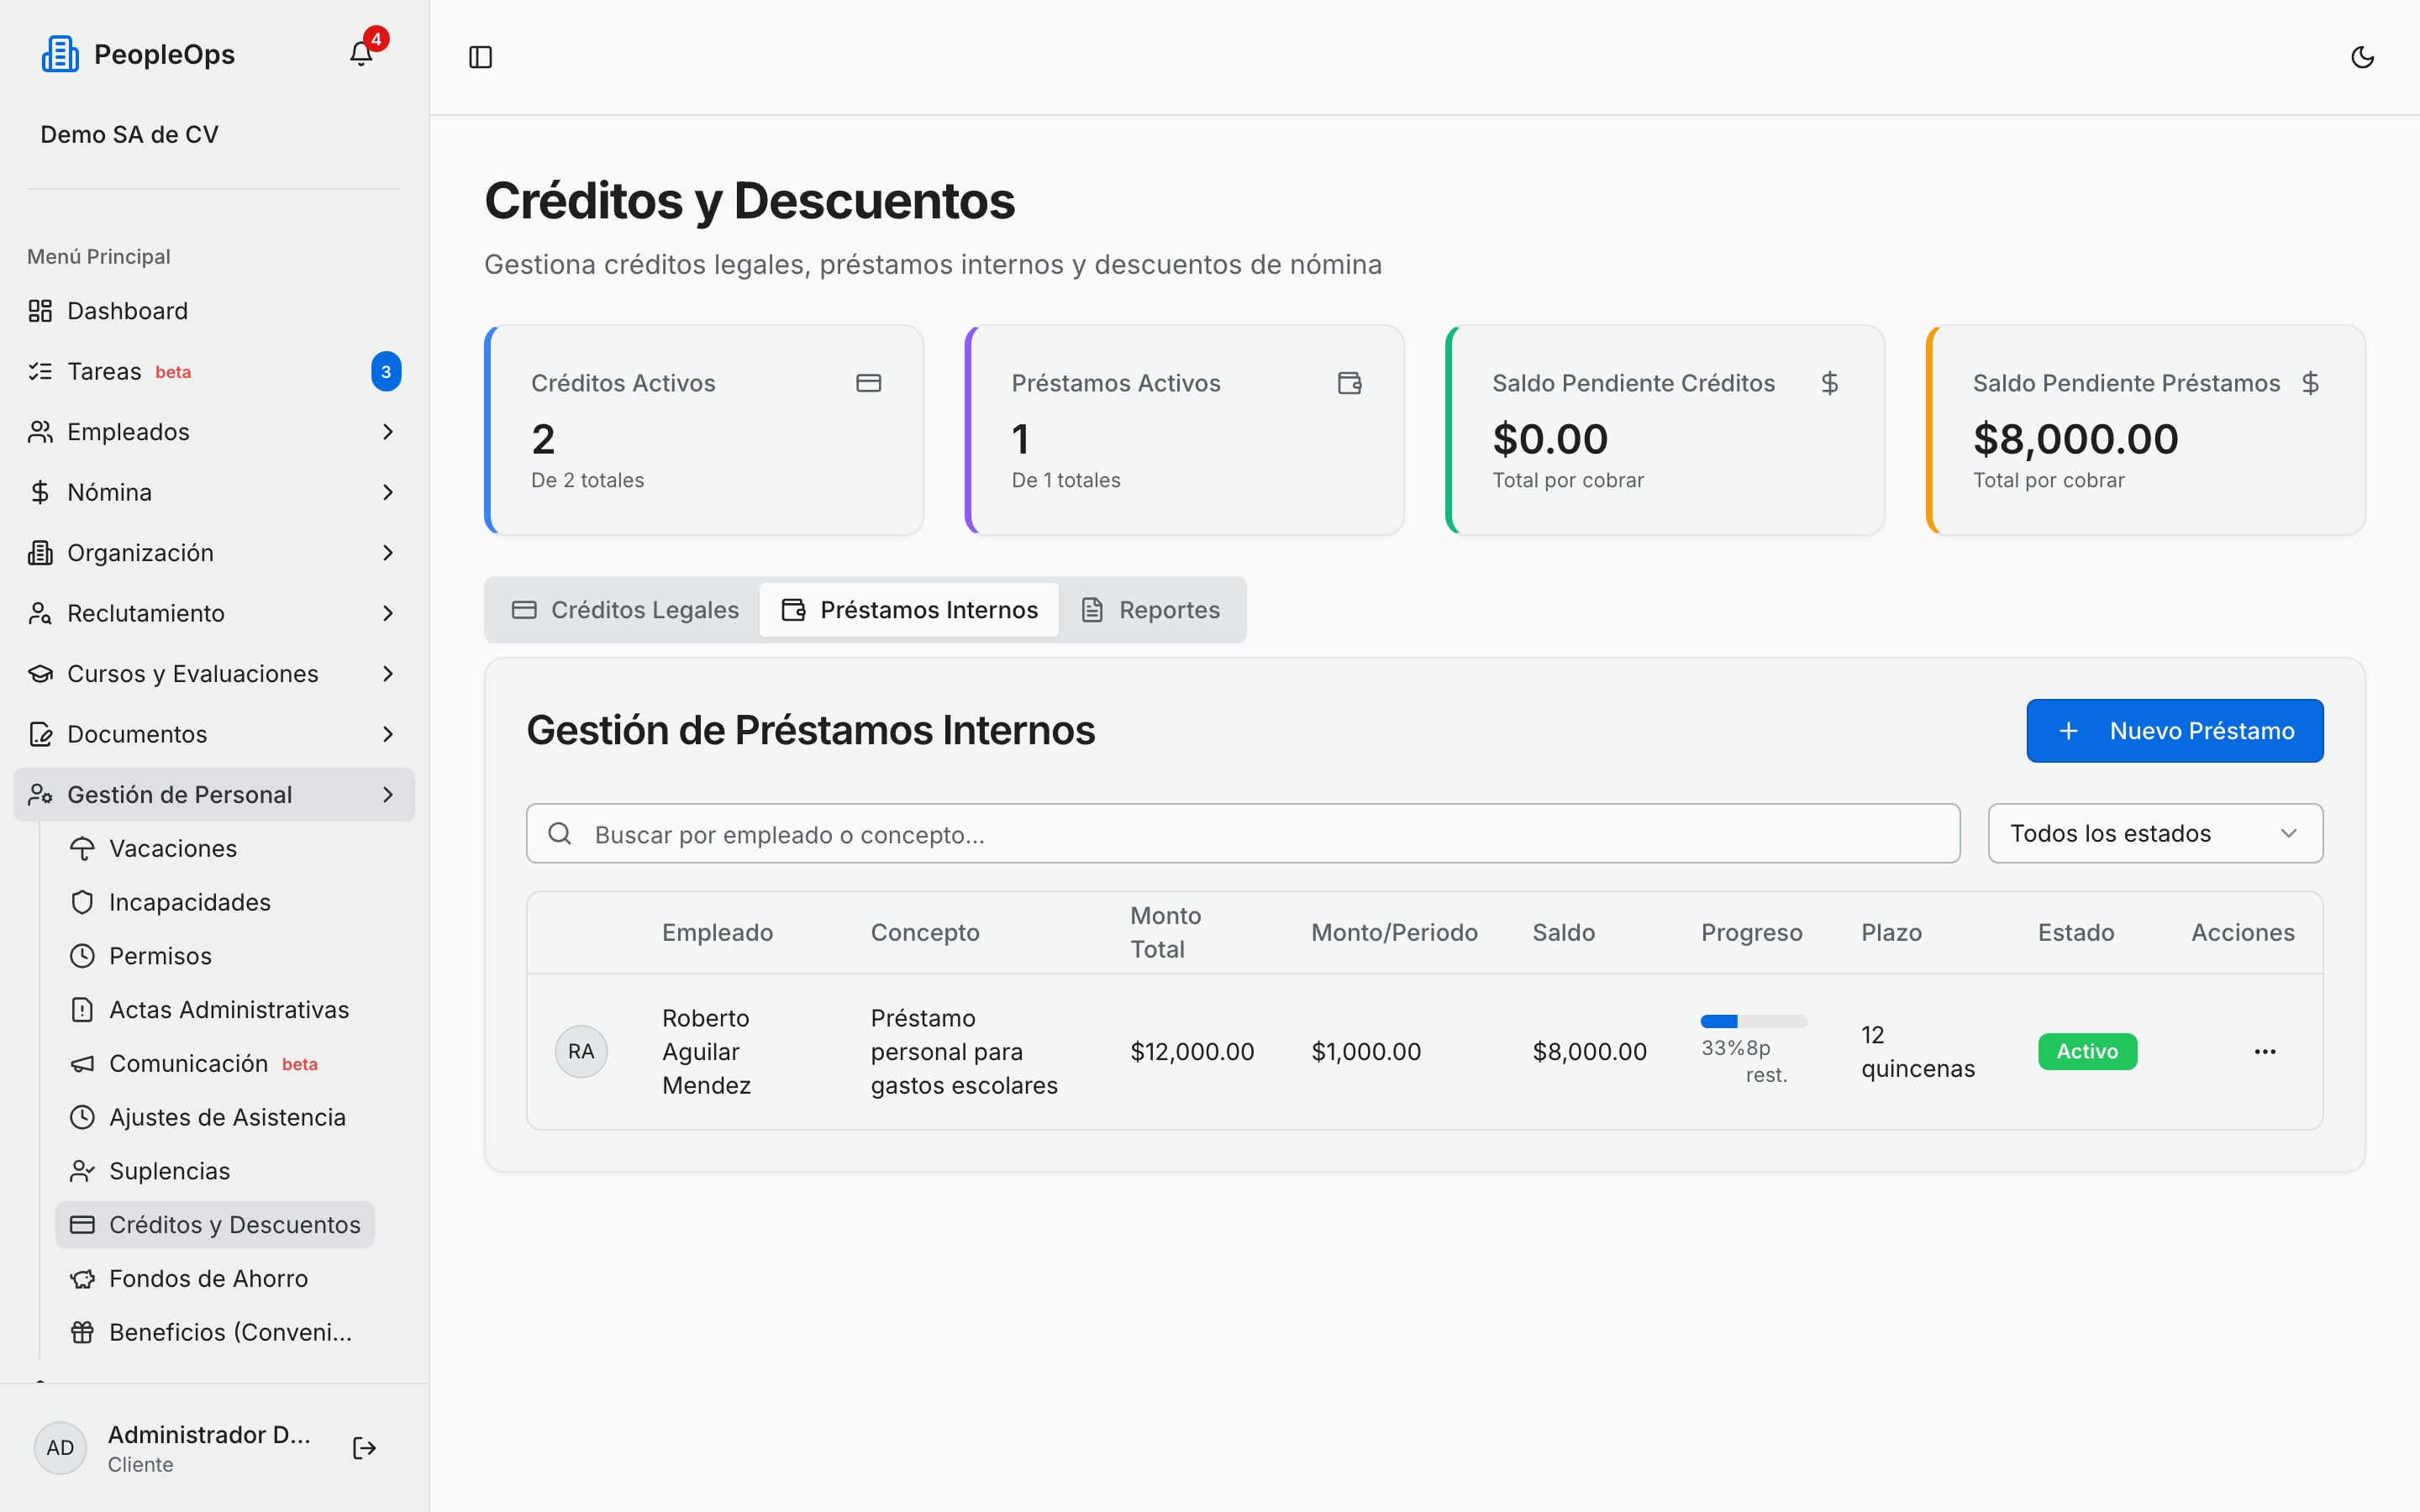This screenshot has height=1512, width=2420.
Task: Switch to the Créditos Legales tab
Action: click(x=625, y=610)
